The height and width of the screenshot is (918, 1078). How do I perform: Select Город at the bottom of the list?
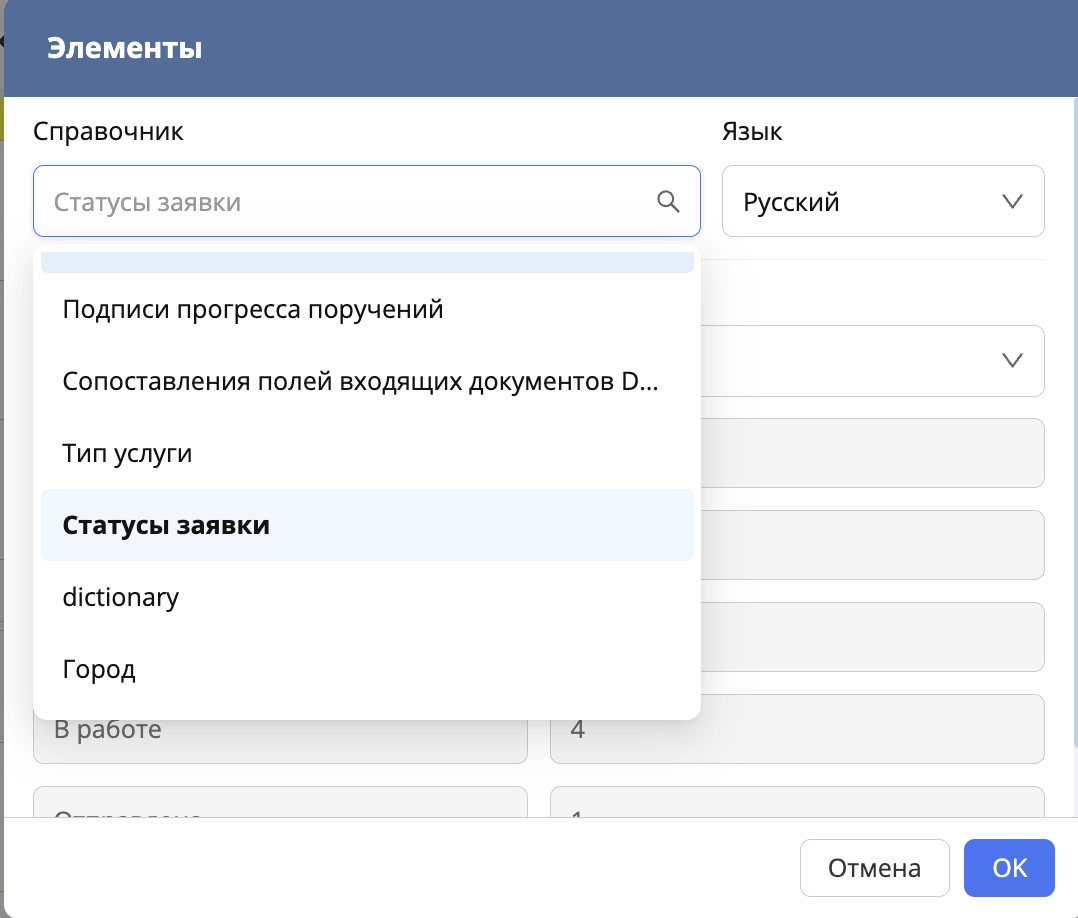99,669
